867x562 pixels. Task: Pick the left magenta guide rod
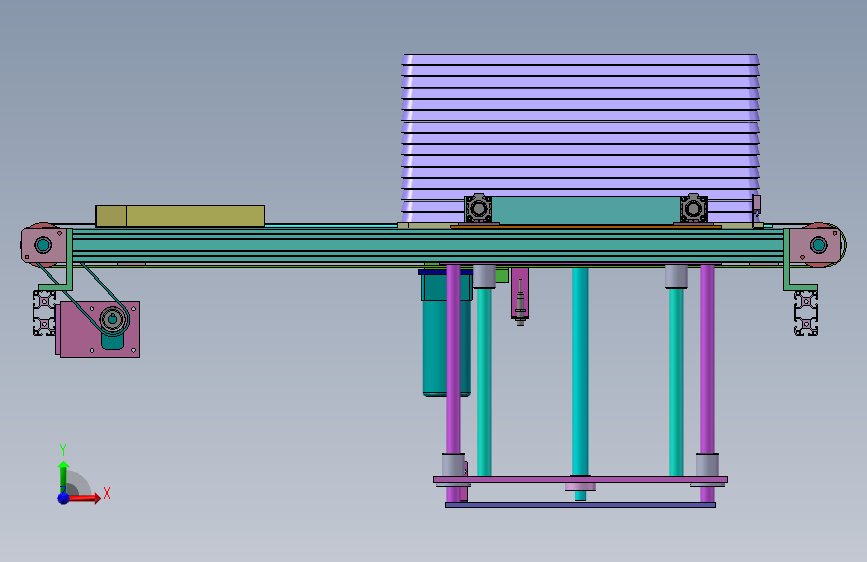coord(453,383)
